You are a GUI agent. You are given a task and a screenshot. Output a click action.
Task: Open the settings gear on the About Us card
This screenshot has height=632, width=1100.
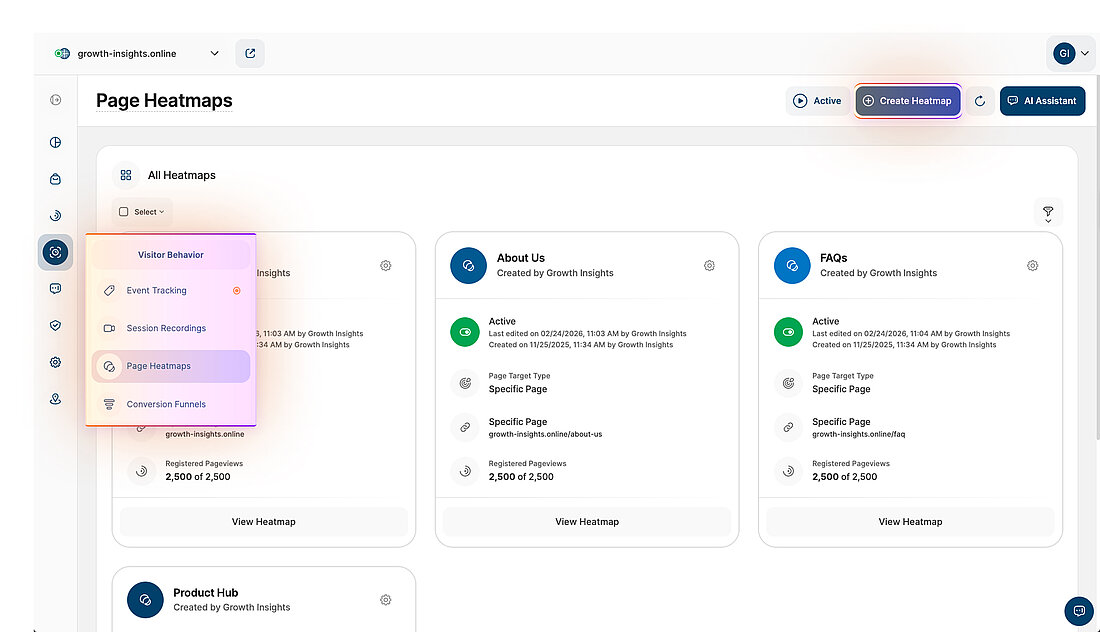[709, 265]
